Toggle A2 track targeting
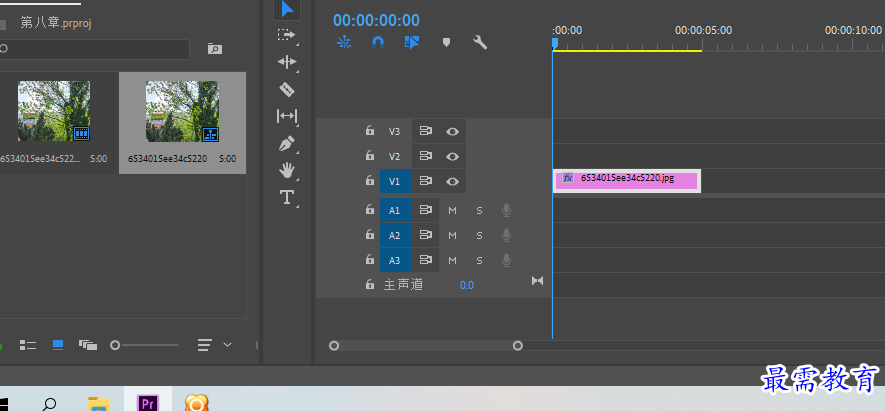The width and height of the screenshot is (885, 411). (x=395, y=235)
